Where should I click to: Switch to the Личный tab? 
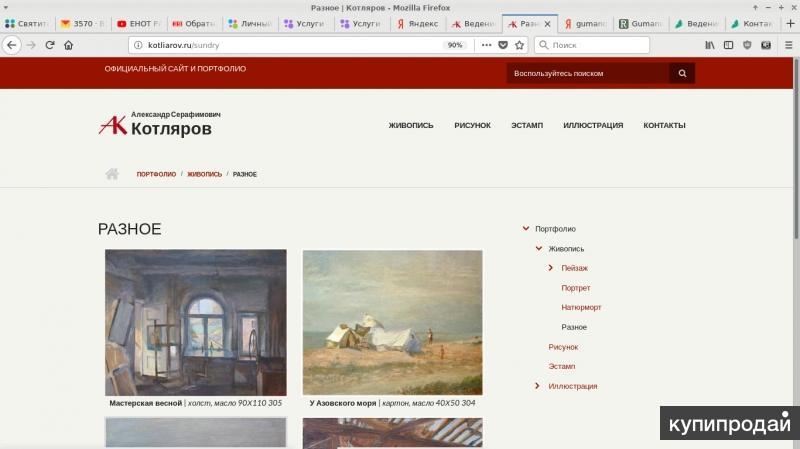coord(250,23)
